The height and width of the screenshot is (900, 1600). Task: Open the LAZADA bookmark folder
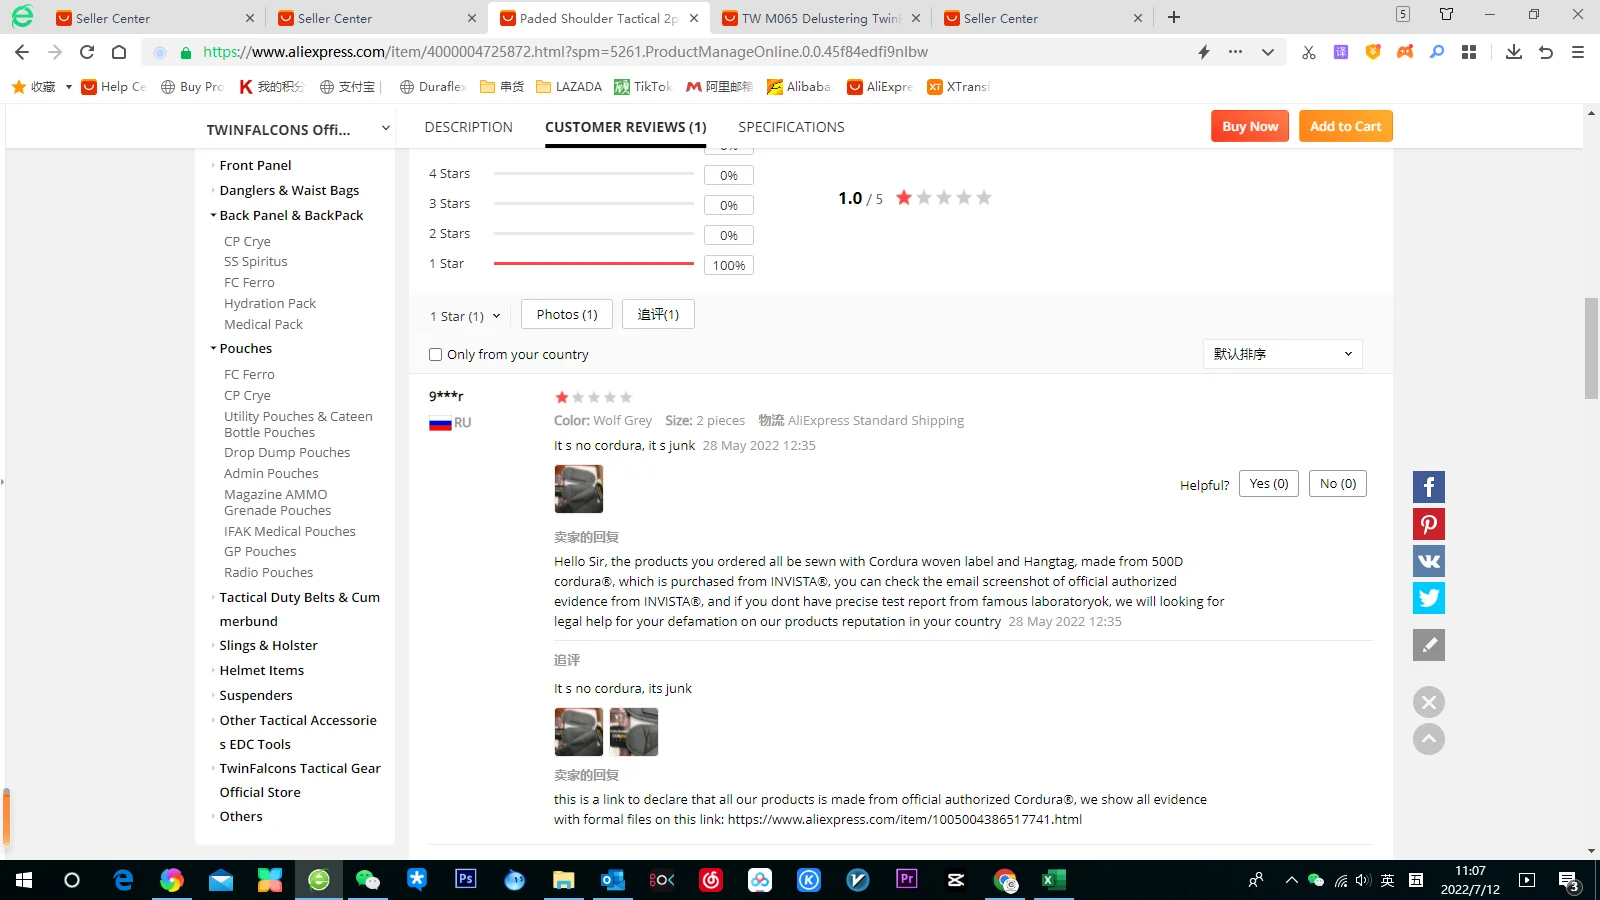click(x=569, y=87)
